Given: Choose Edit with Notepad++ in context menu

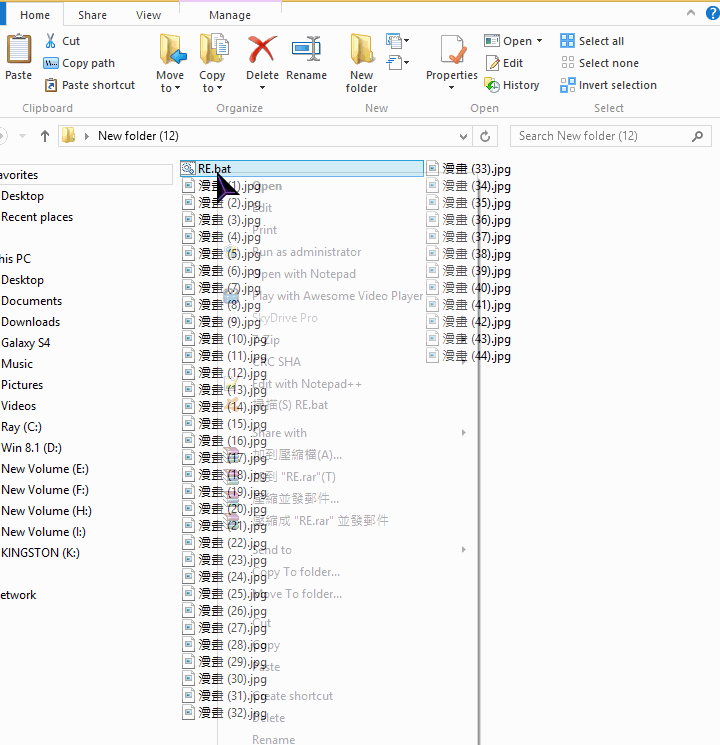Looking at the screenshot, I should pos(307,384).
